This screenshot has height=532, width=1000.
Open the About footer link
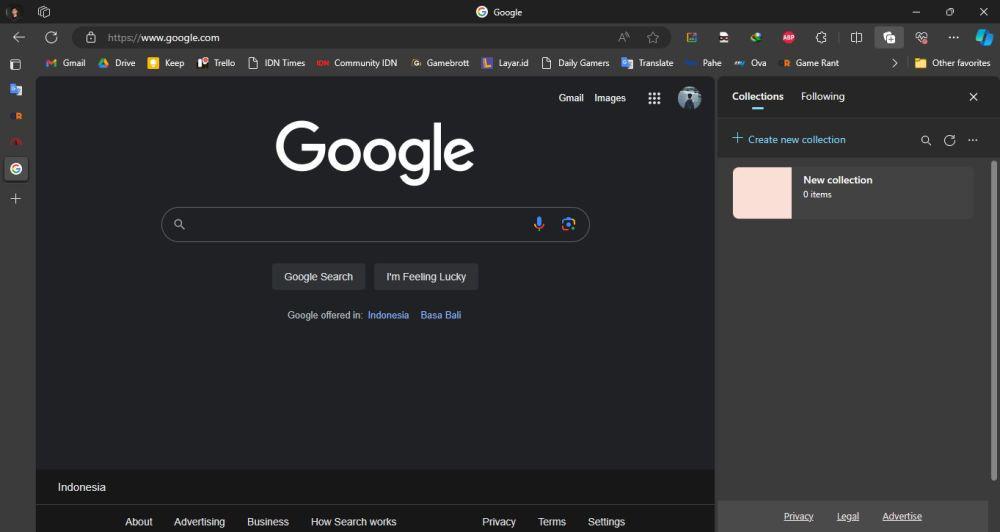(x=138, y=522)
